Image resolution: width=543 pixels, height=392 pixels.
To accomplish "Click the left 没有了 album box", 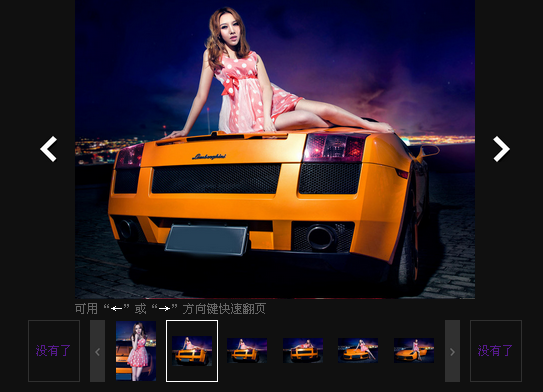I will (x=54, y=351).
